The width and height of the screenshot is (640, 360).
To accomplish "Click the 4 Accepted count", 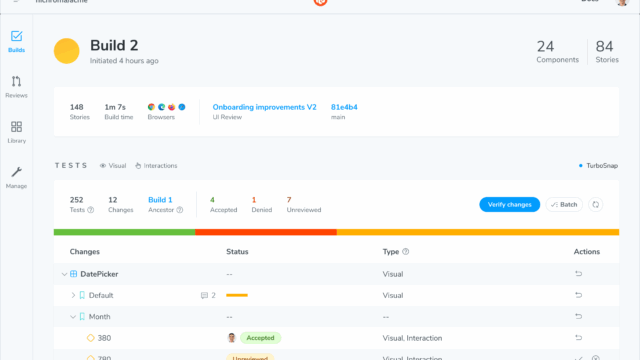I will point(223,204).
